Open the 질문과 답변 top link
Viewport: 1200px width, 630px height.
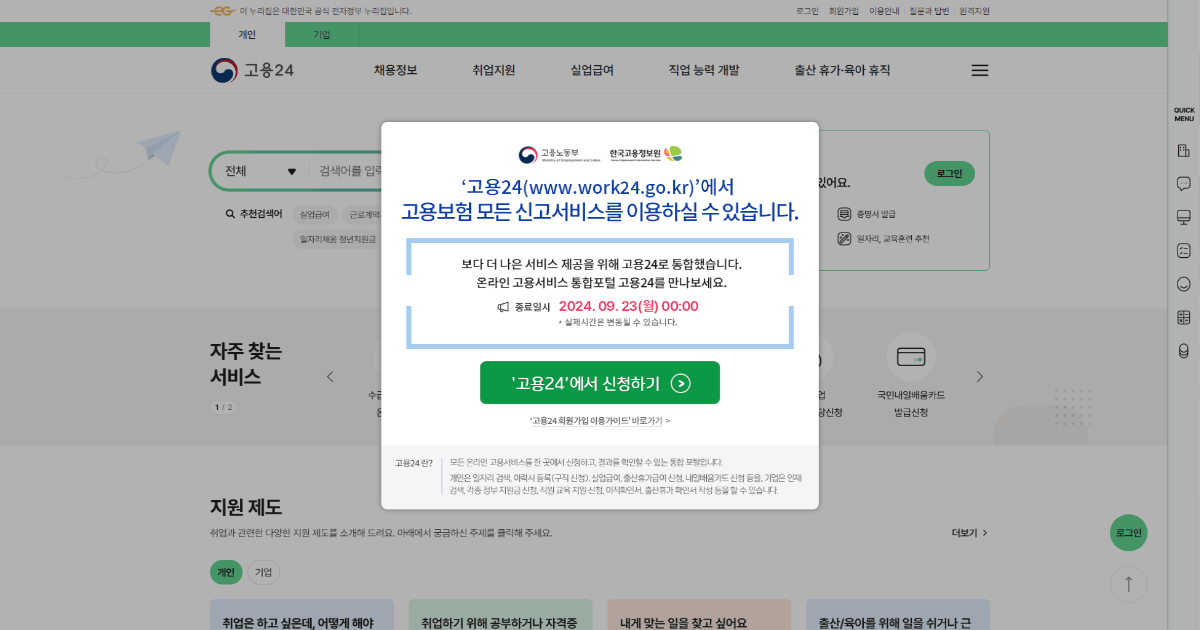pos(930,11)
